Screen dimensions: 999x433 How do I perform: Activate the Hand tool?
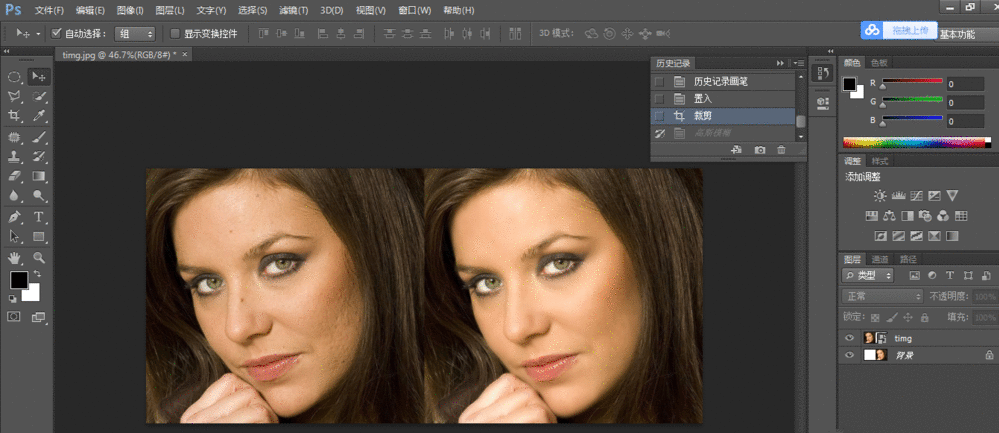16,257
